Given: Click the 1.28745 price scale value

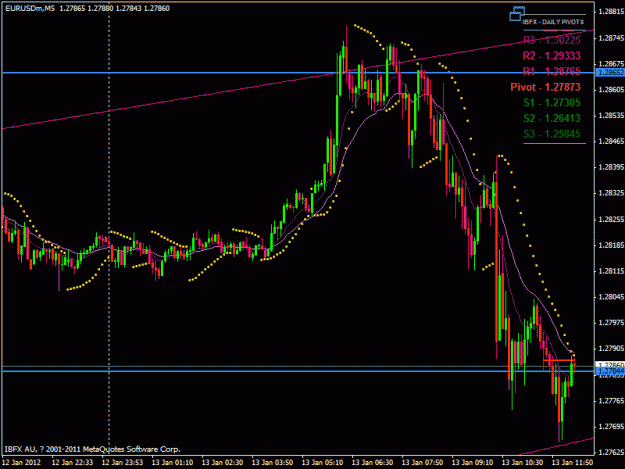Looking at the screenshot, I should point(611,38).
